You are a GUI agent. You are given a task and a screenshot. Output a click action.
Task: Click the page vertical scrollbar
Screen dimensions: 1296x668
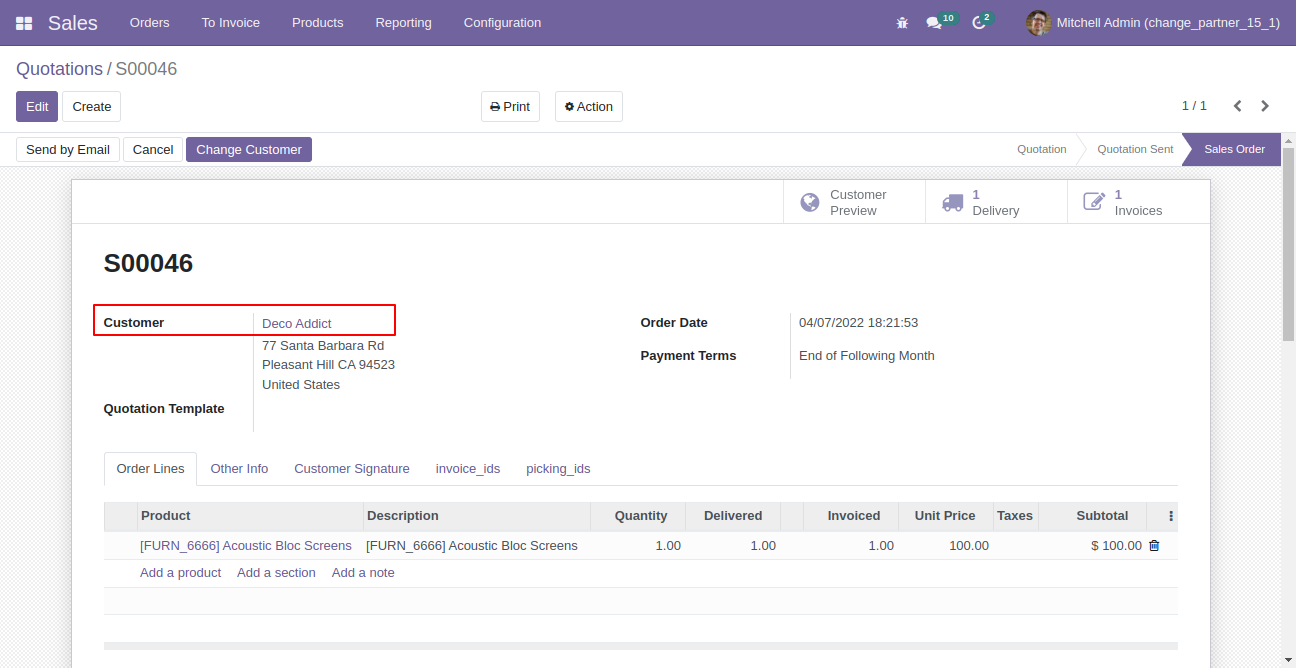[1288, 244]
